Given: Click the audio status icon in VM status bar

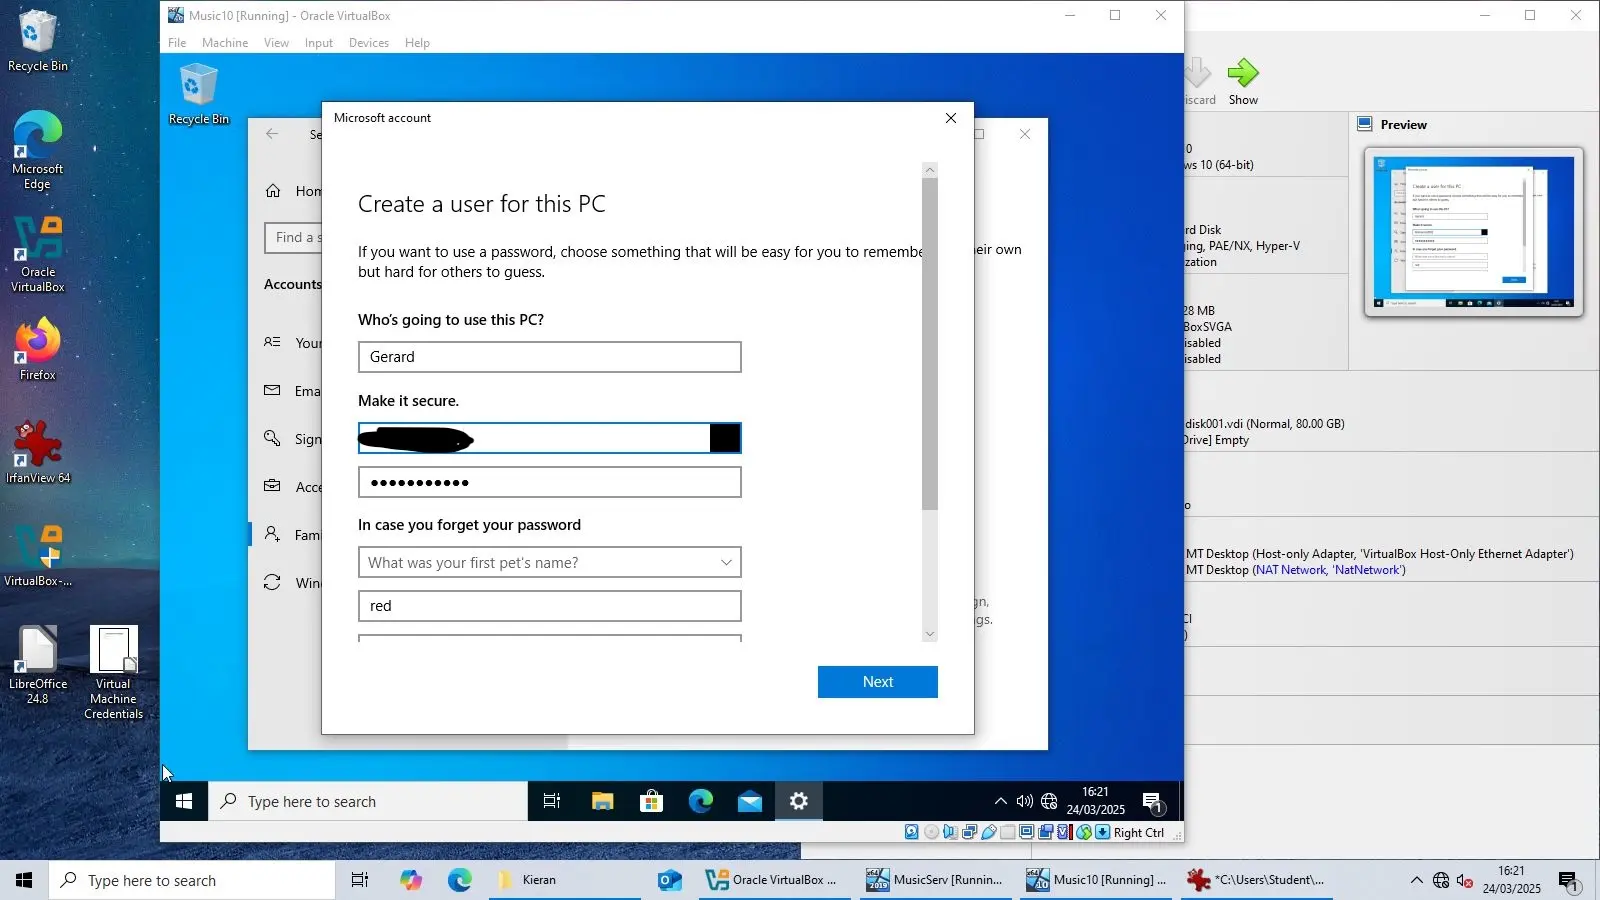Looking at the screenshot, I should [x=951, y=832].
